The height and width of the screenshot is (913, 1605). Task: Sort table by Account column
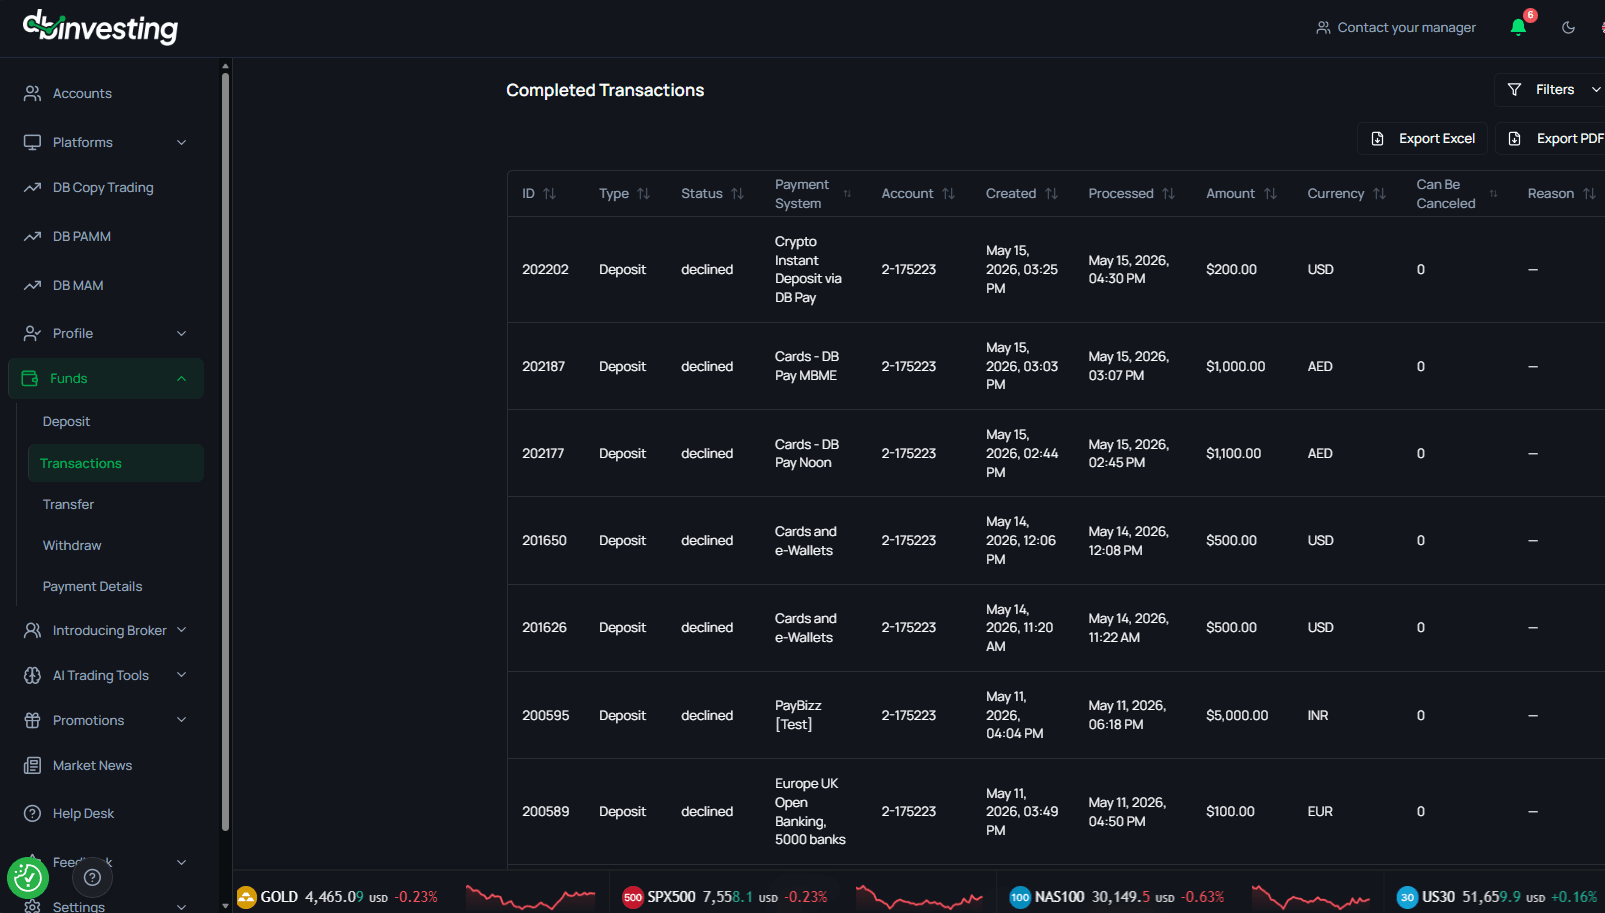[x=948, y=193]
